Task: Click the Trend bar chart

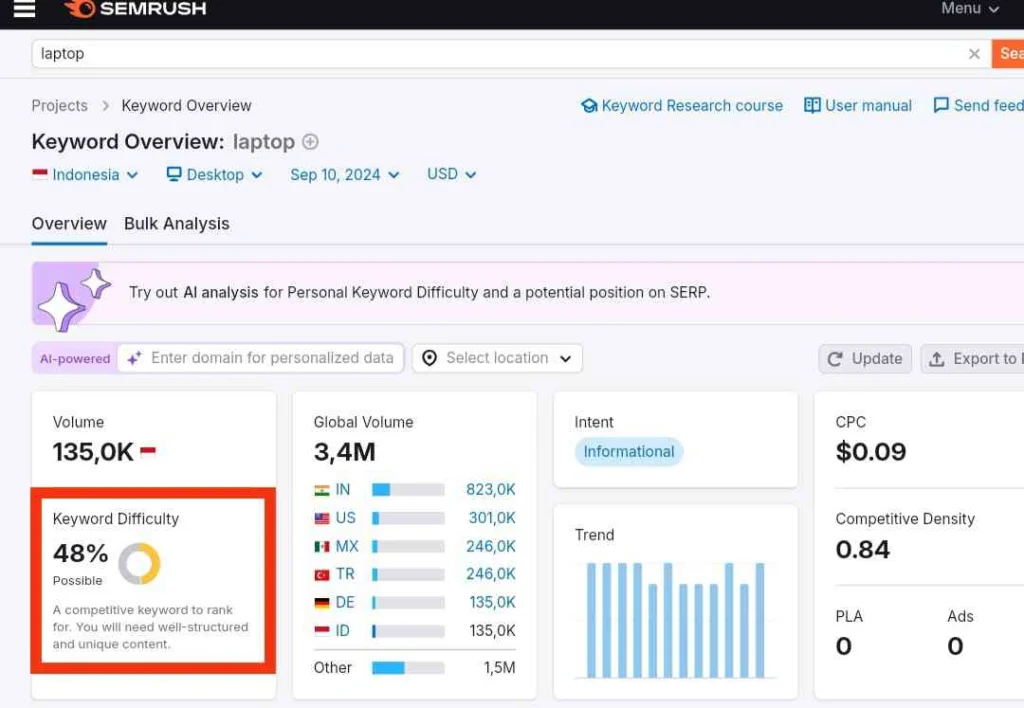Action: [675, 620]
